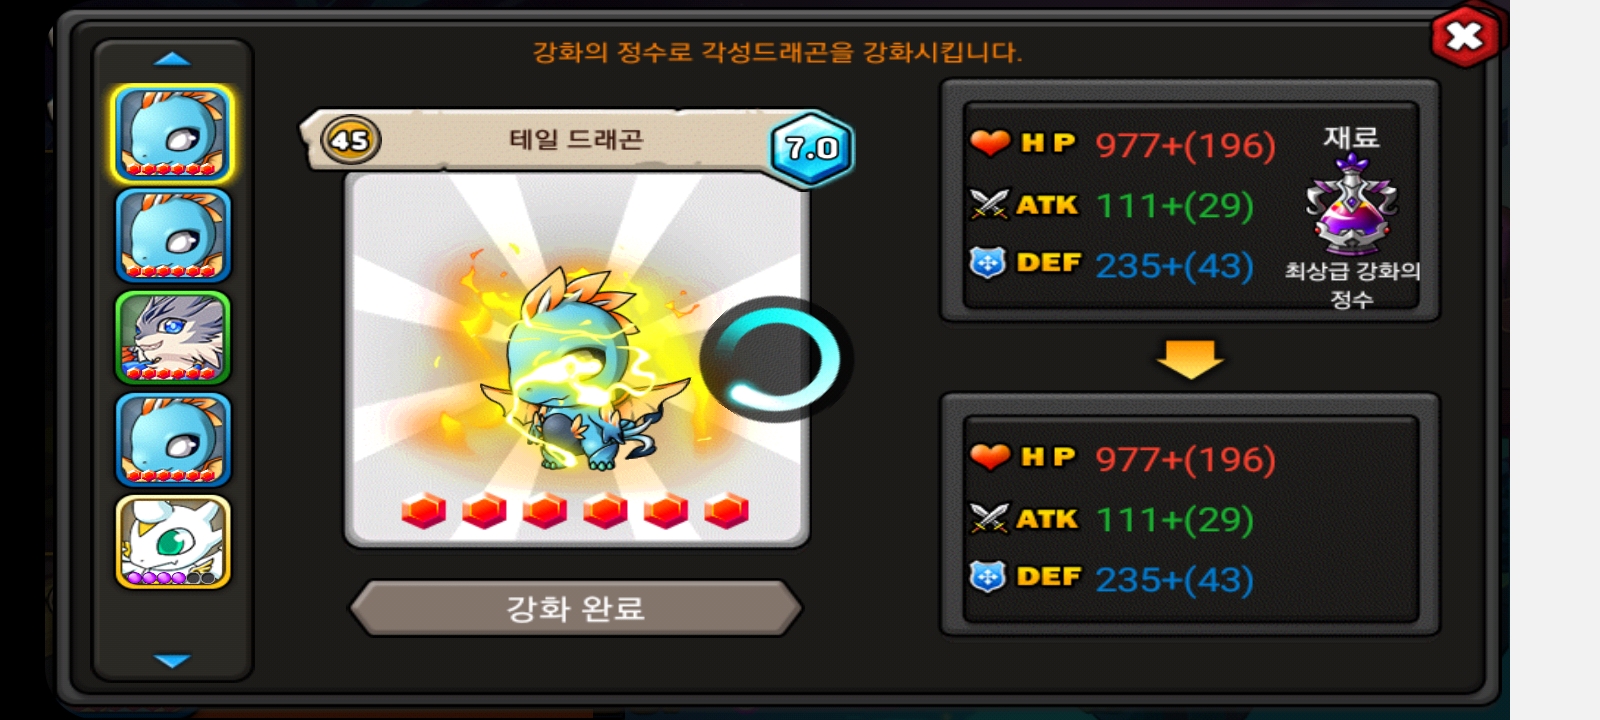Select the white dragon portrait with green eye
This screenshot has width=1600, height=720.
pos(173,542)
